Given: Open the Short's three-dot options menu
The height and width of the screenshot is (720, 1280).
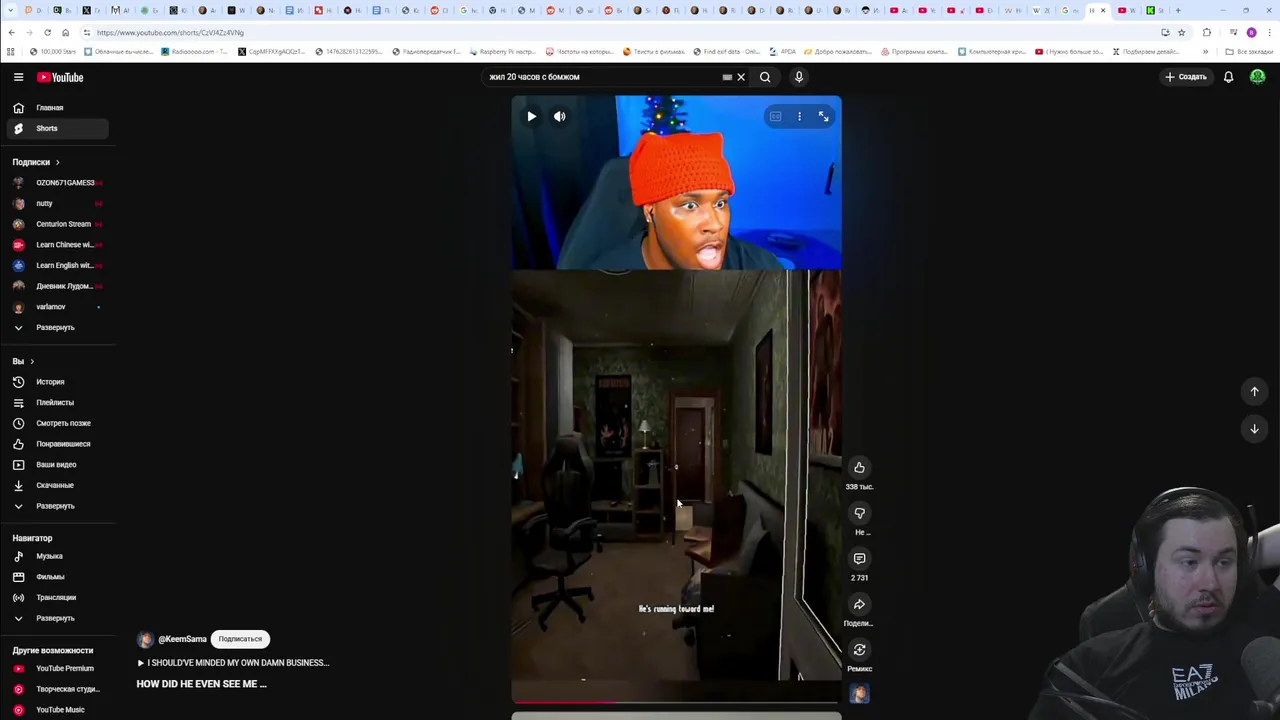Looking at the screenshot, I should pyautogui.click(x=799, y=117).
